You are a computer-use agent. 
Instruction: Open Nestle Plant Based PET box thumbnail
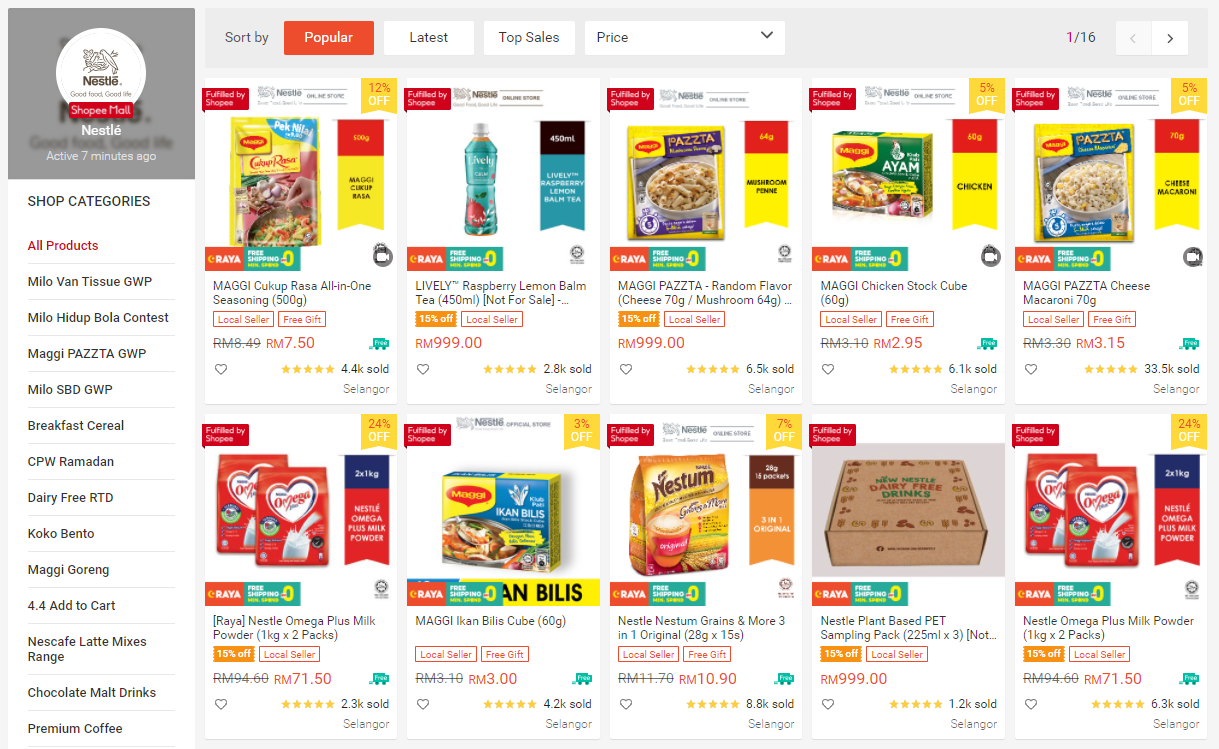pyautogui.click(x=908, y=510)
